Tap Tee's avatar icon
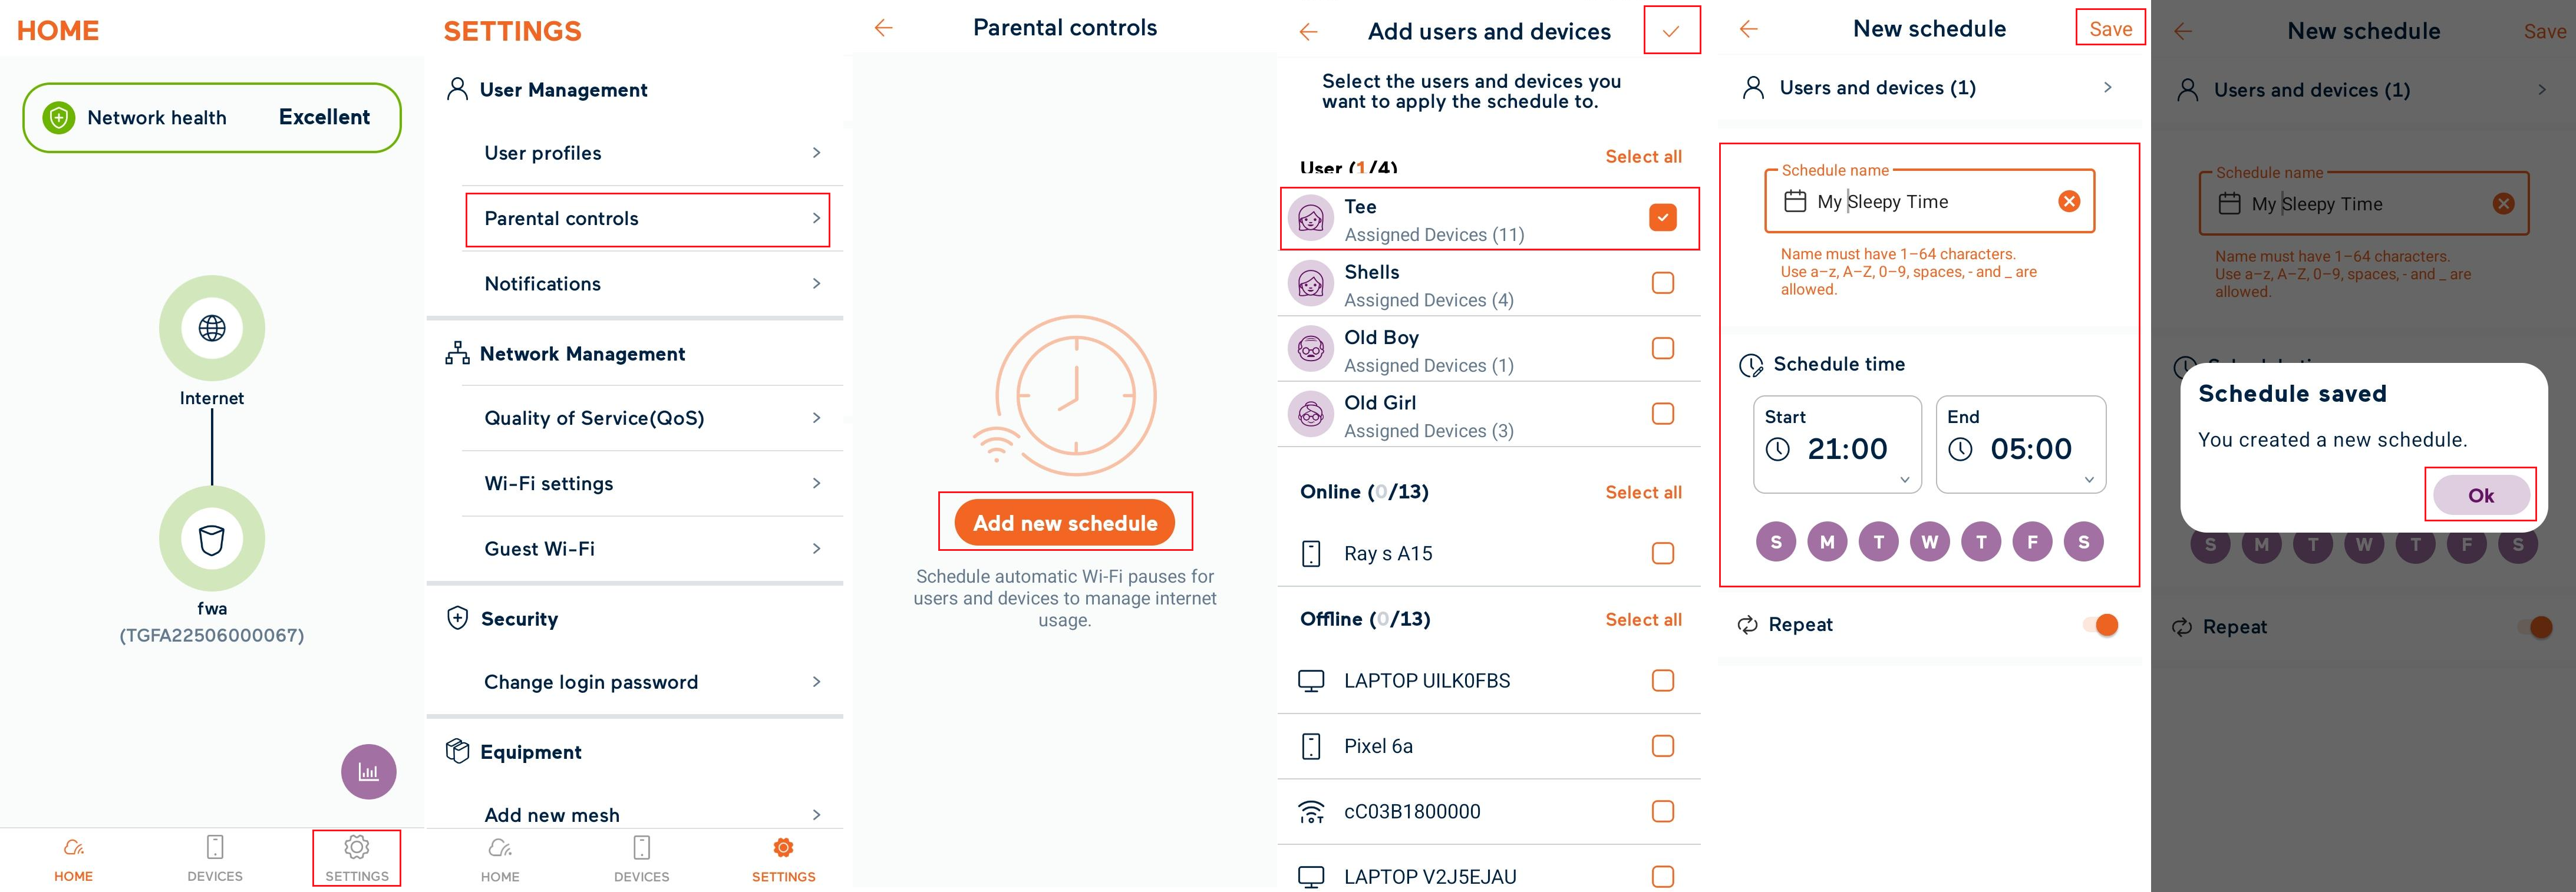This screenshot has height=892, width=2576. tap(1310, 218)
